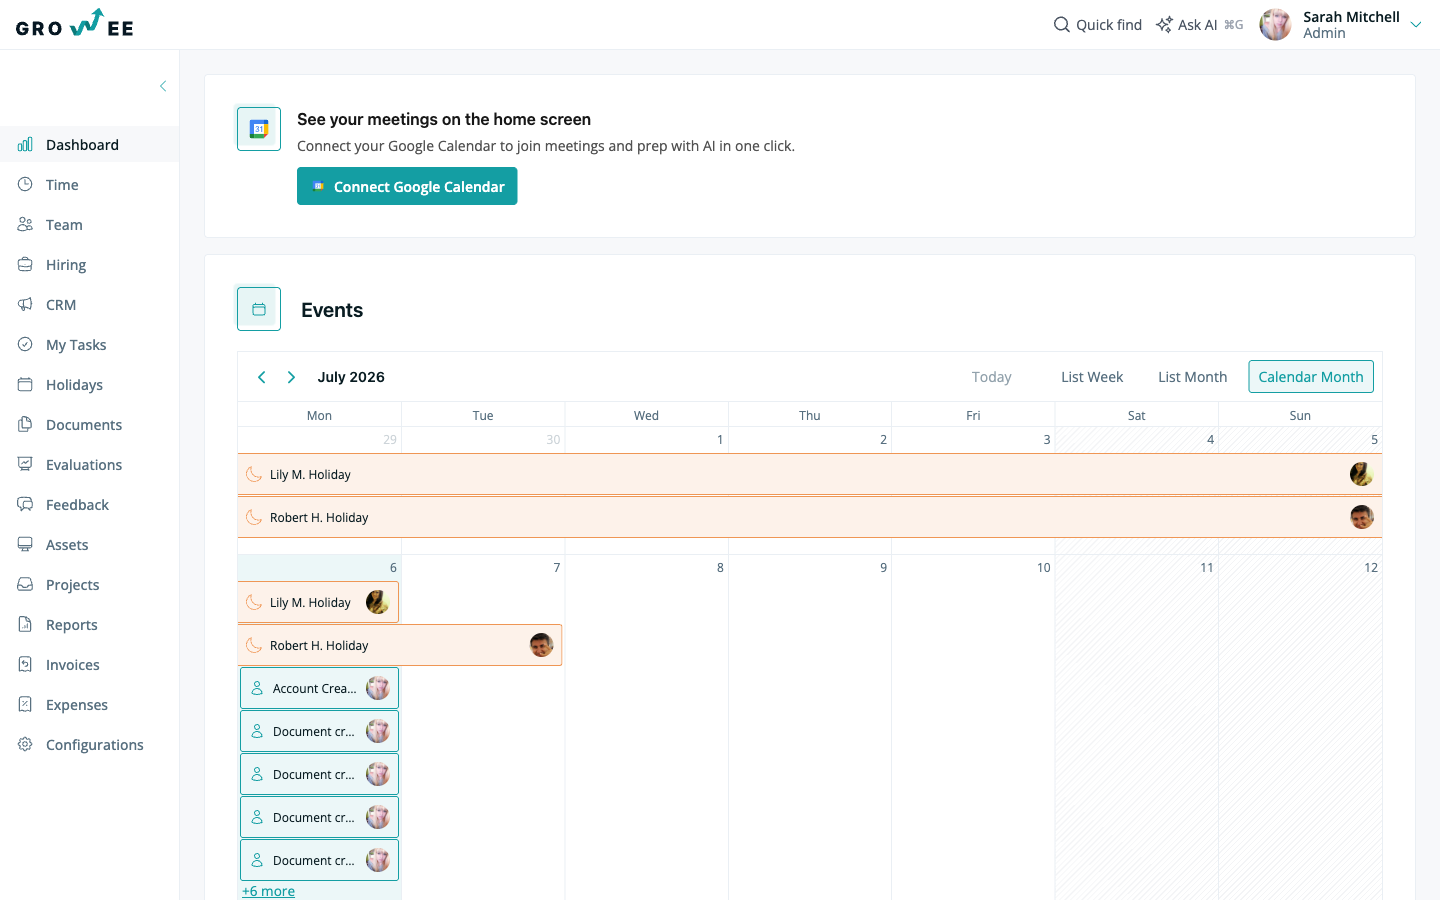Click the Expenses icon in sidebar
Image resolution: width=1440 pixels, height=900 pixels.
pos(25,704)
